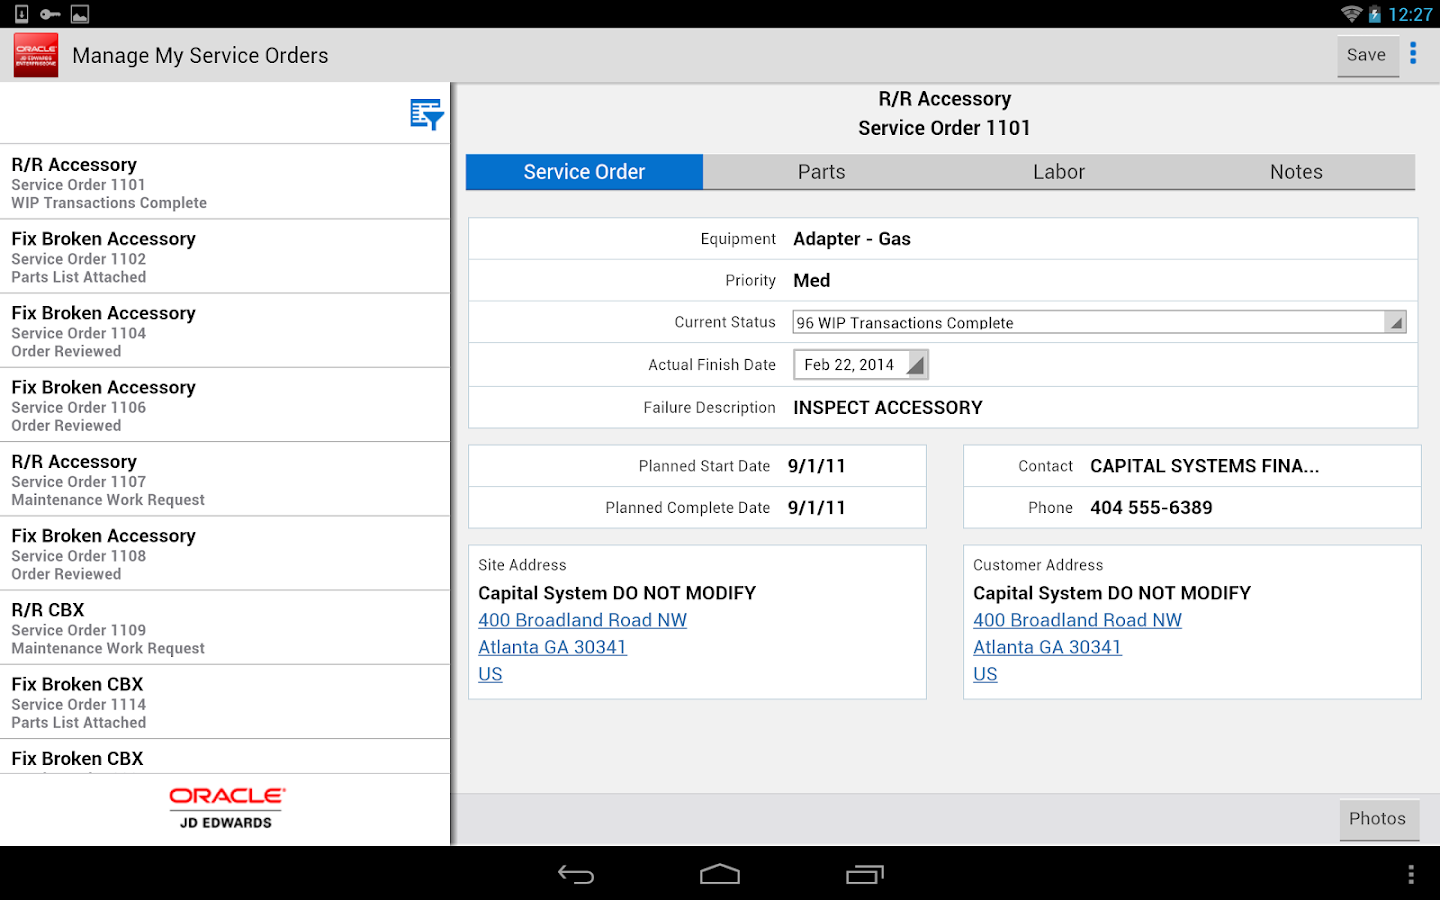
Task: Tap the filter service orders icon
Action: click(426, 114)
